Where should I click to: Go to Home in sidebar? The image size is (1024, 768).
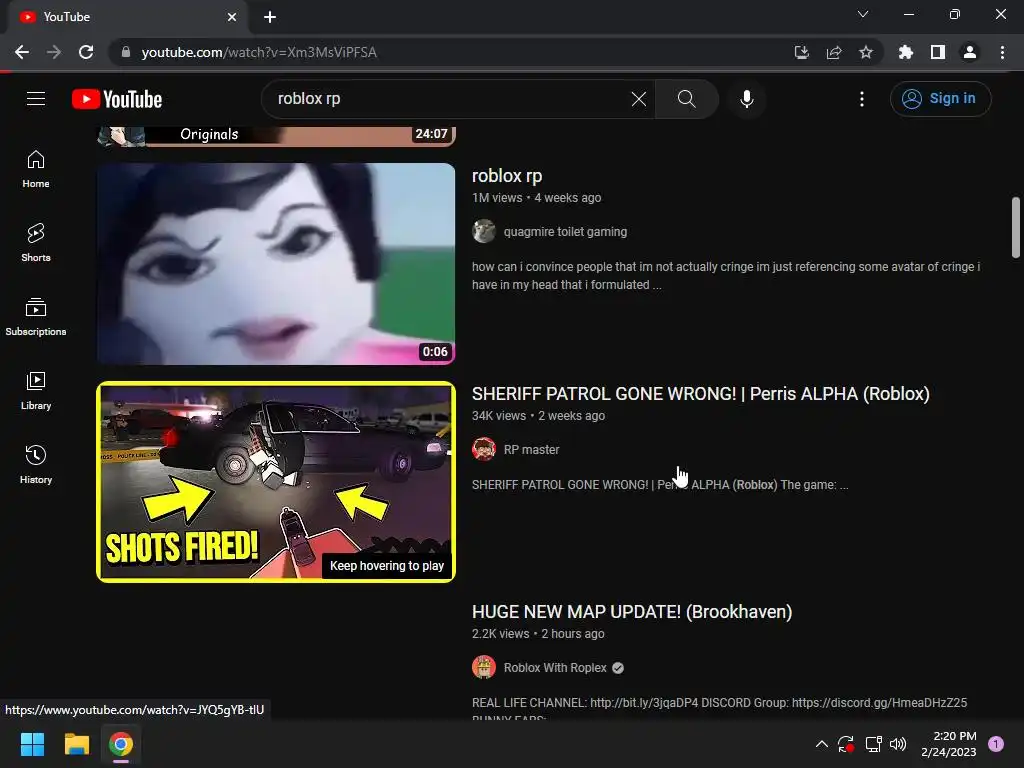coord(36,169)
